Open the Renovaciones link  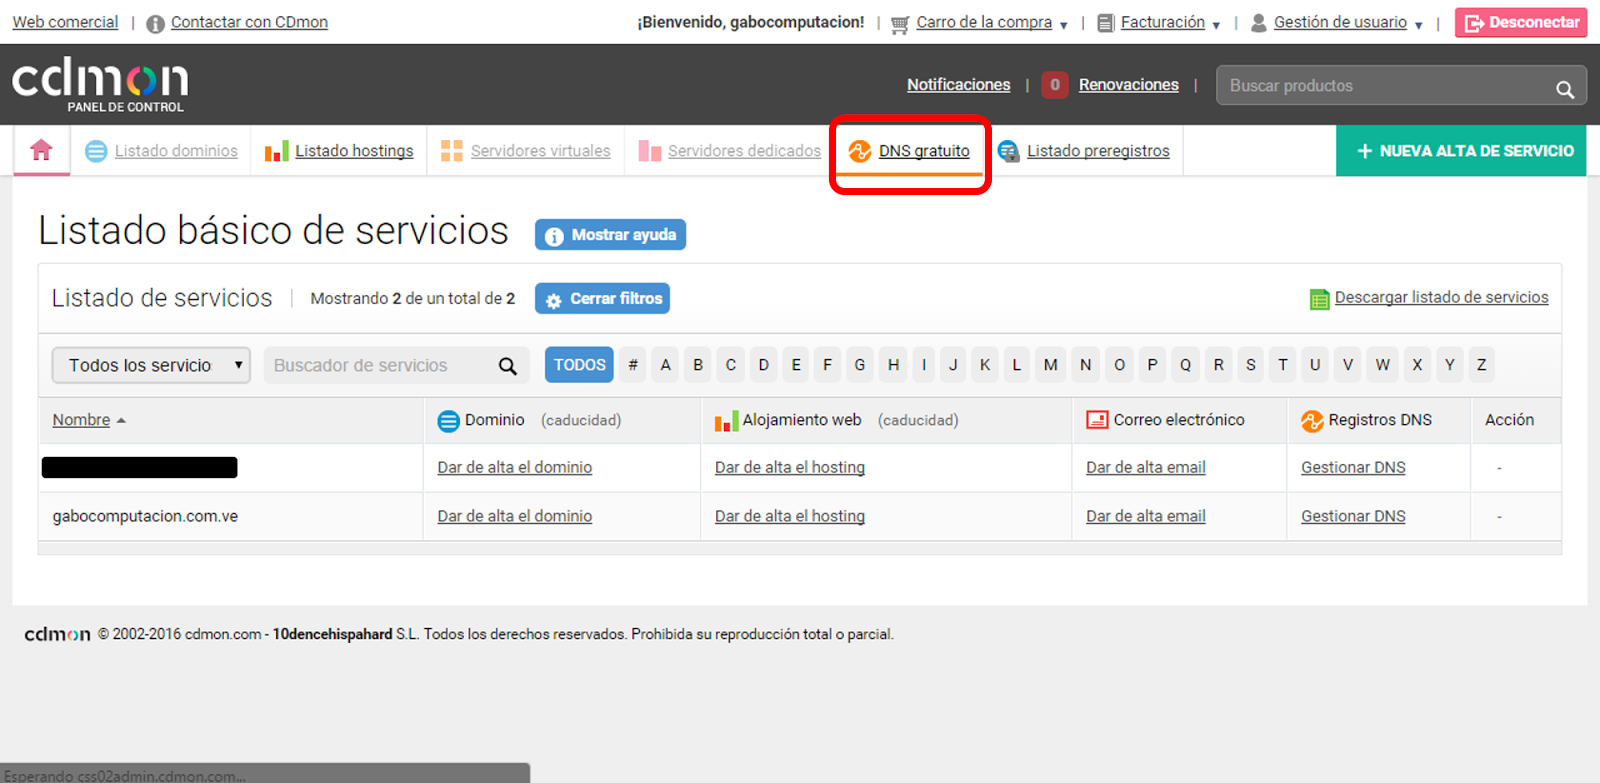pyautogui.click(x=1128, y=85)
